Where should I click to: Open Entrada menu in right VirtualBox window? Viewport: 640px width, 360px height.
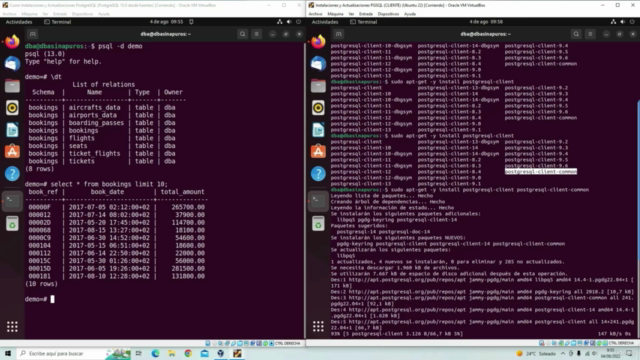click(366, 14)
